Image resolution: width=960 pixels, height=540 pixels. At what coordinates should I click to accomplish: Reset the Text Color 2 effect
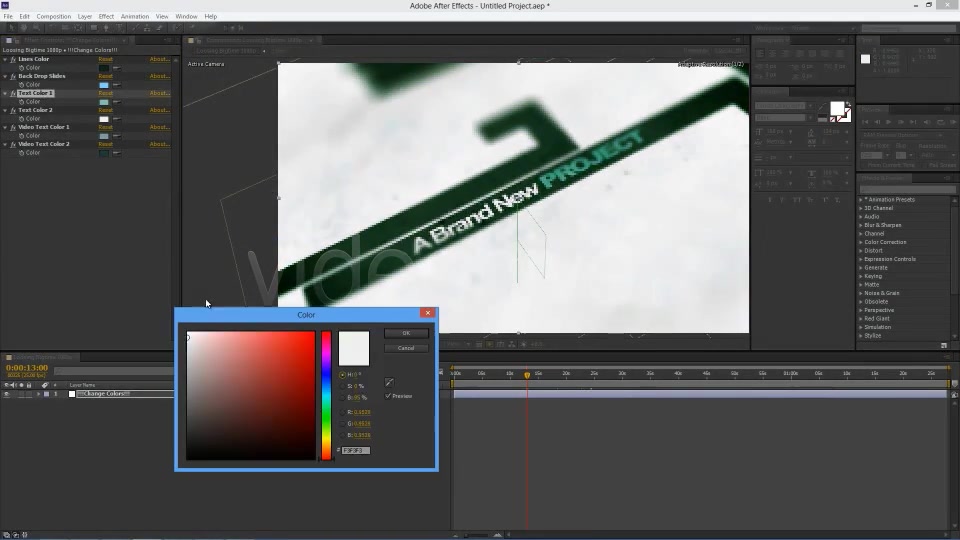point(105,110)
